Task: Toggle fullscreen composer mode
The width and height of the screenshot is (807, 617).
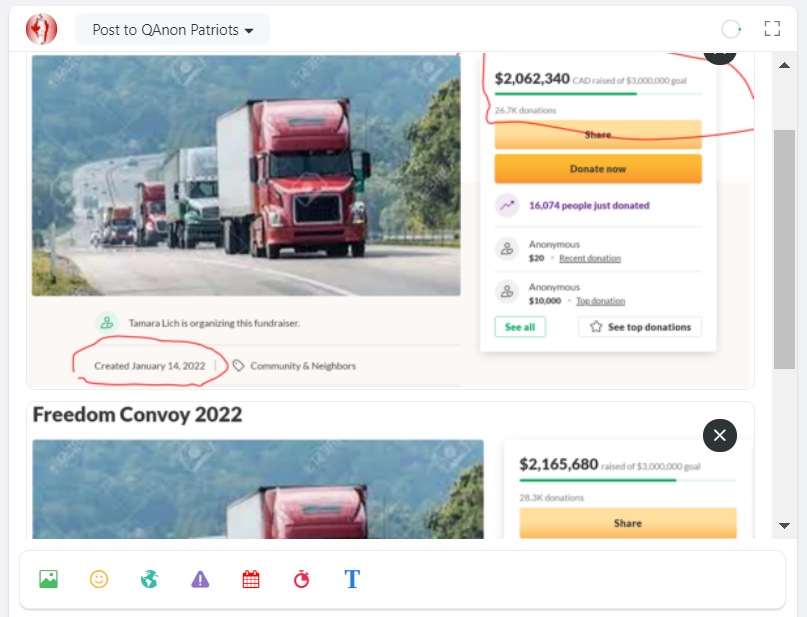Action: (772, 29)
